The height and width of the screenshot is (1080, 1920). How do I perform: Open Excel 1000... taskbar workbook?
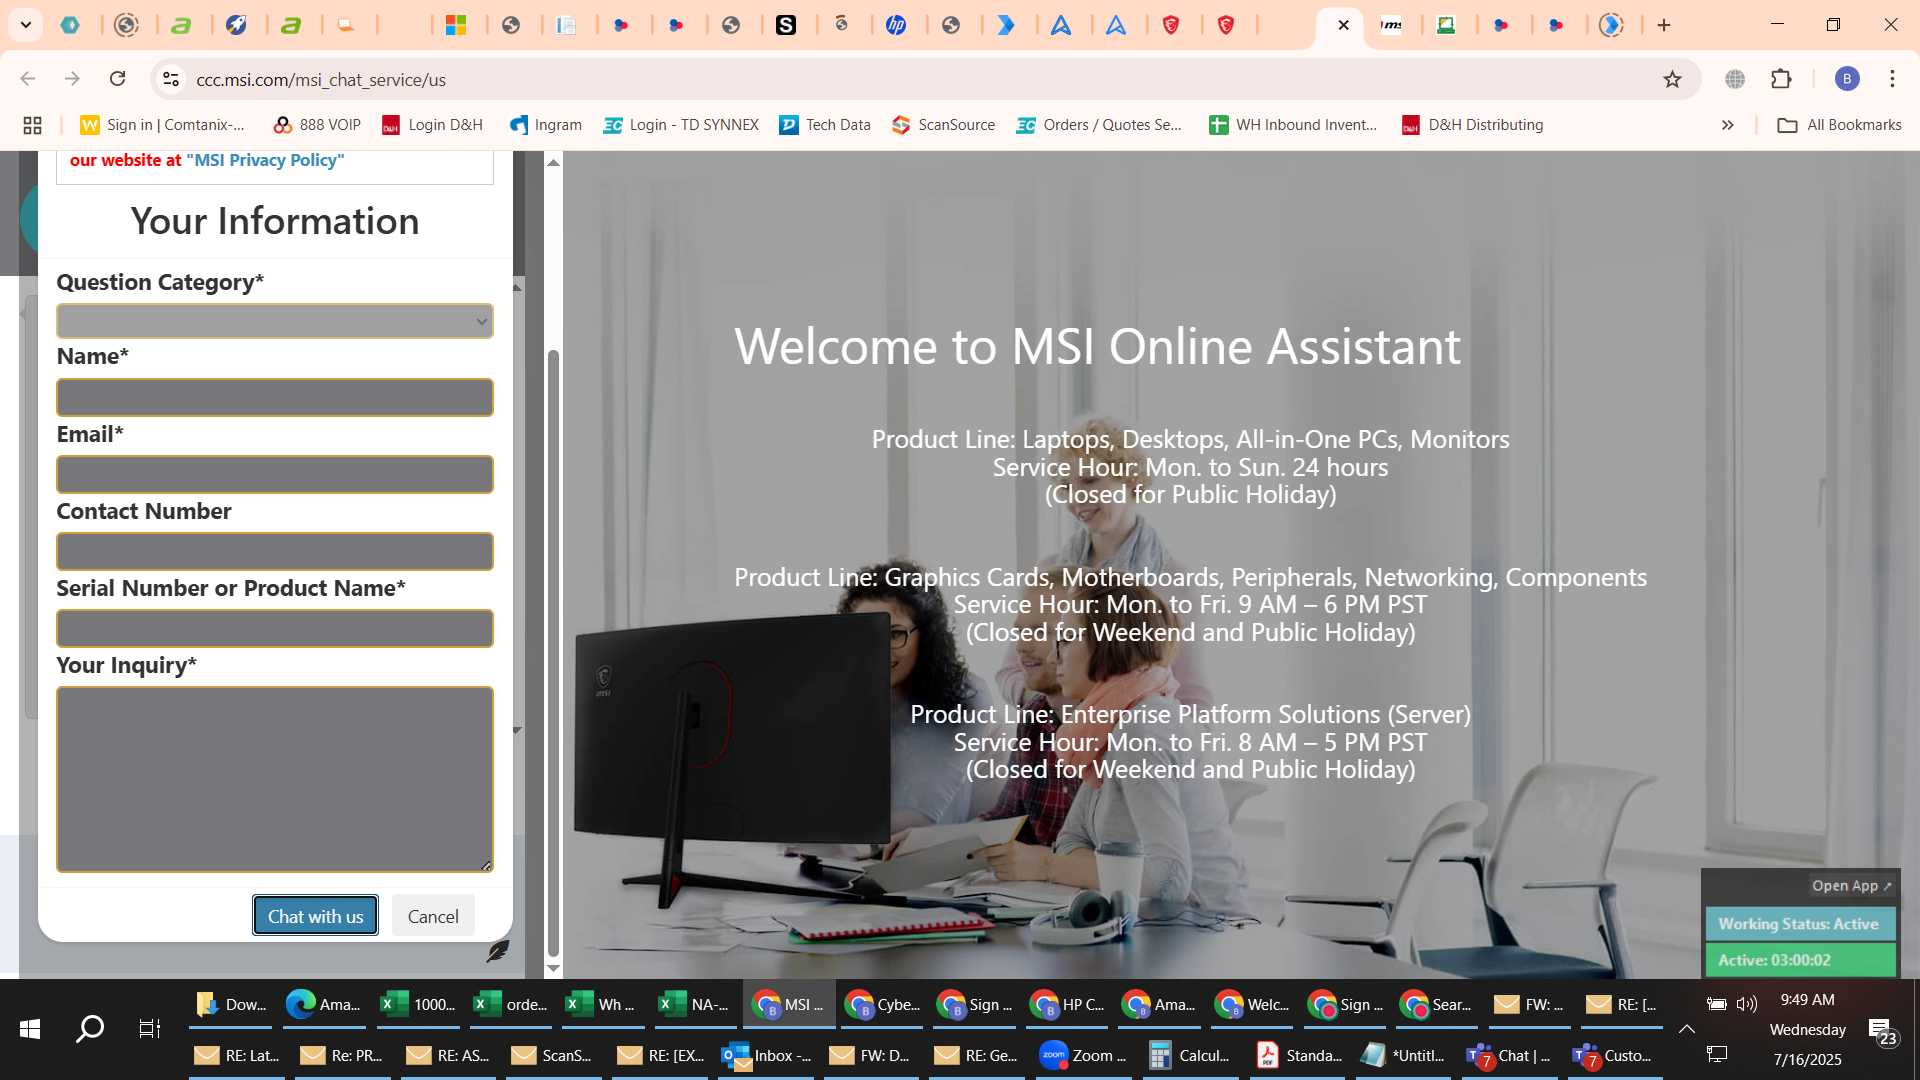[418, 1004]
